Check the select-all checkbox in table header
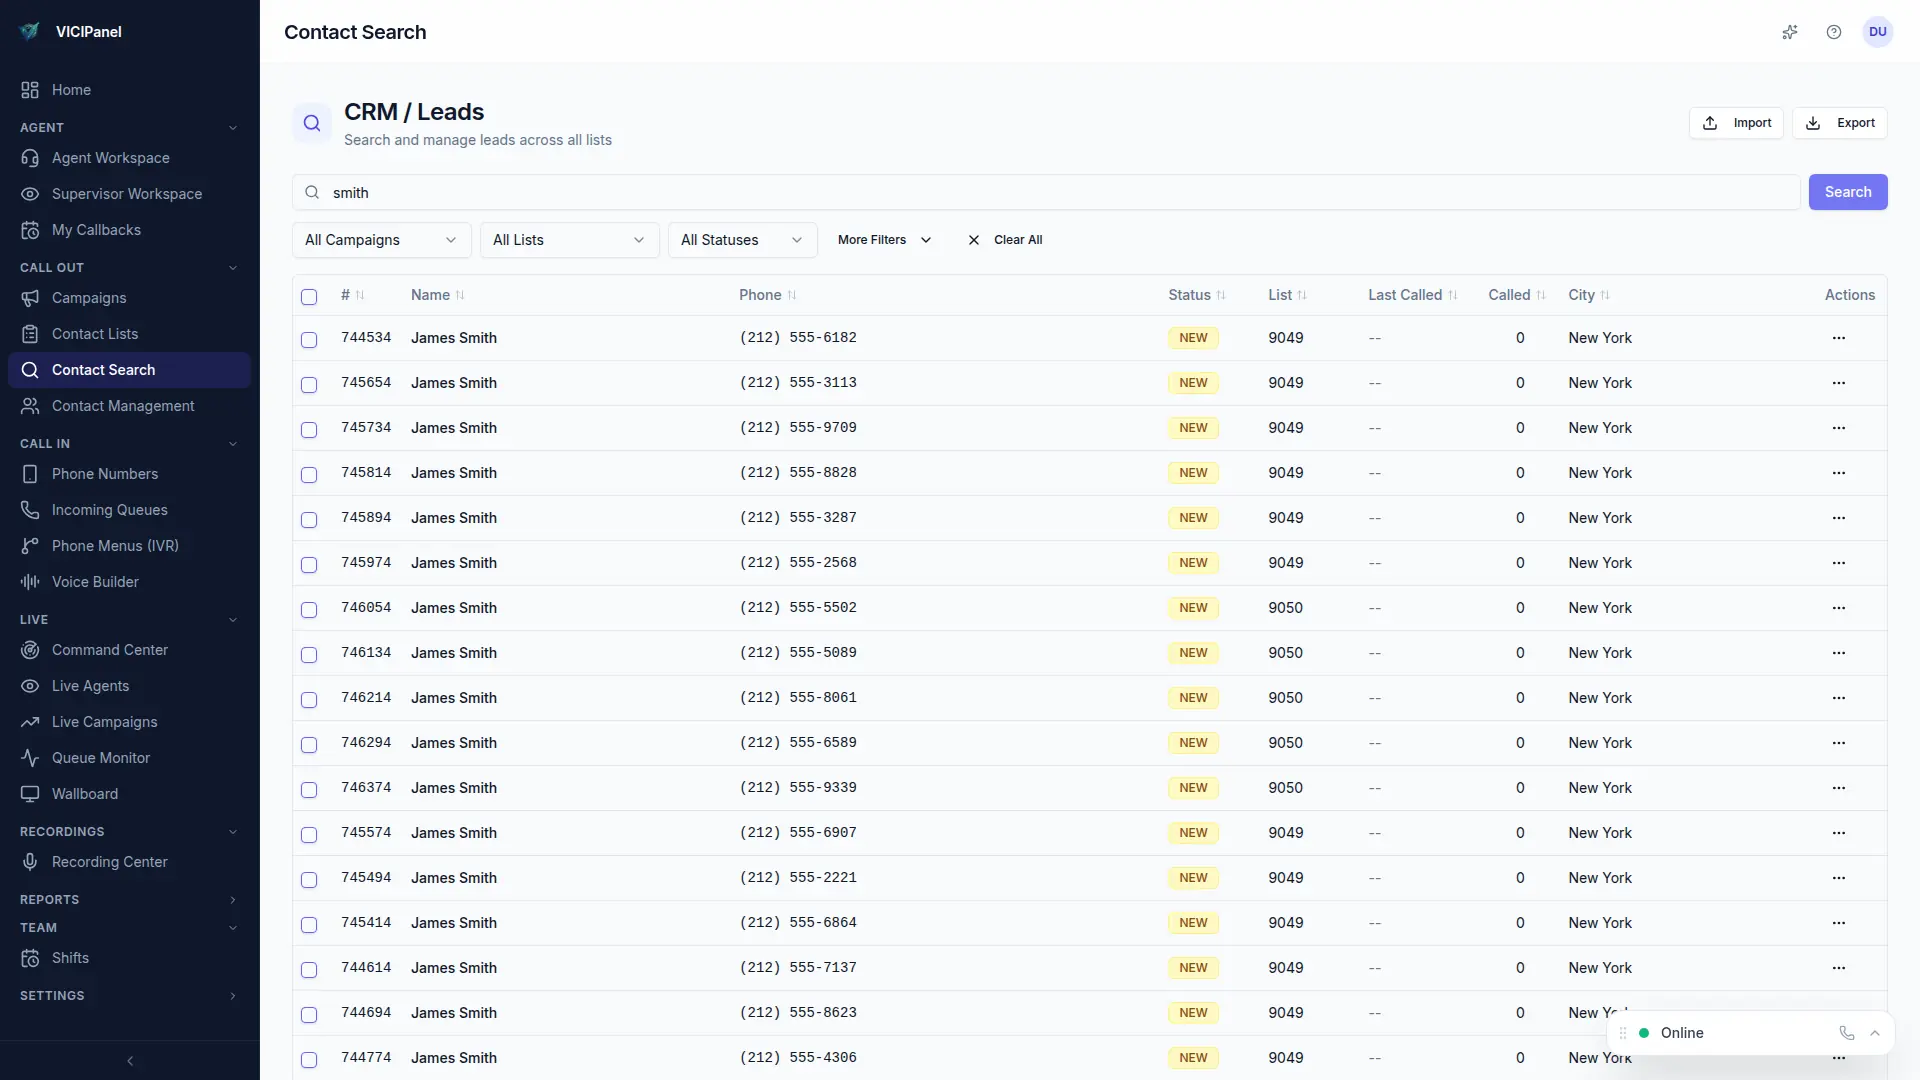The image size is (1920, 1080). point(309,297)
